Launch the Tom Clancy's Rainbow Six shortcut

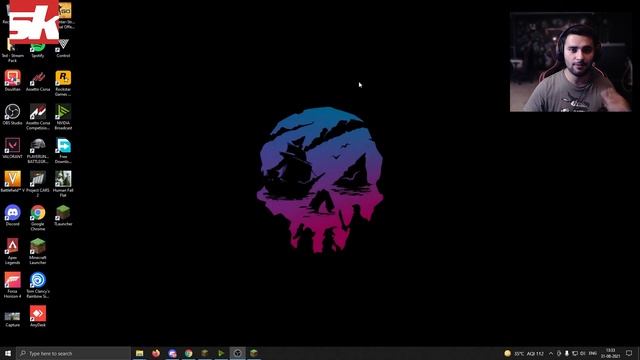click(38, 285)
